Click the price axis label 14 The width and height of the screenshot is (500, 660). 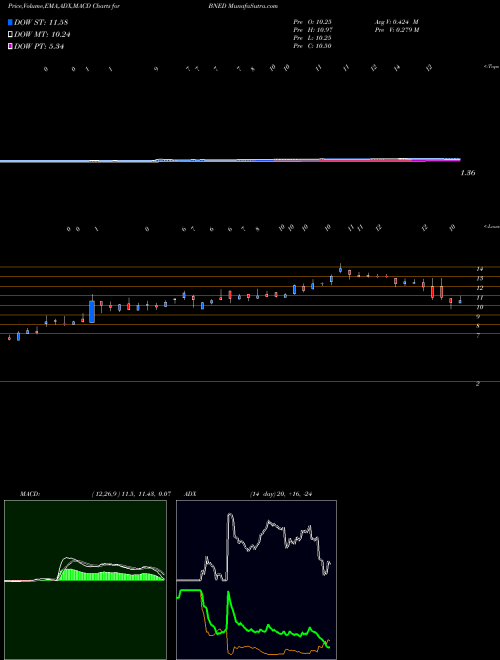pyautogui.click(x=479, y=269)
